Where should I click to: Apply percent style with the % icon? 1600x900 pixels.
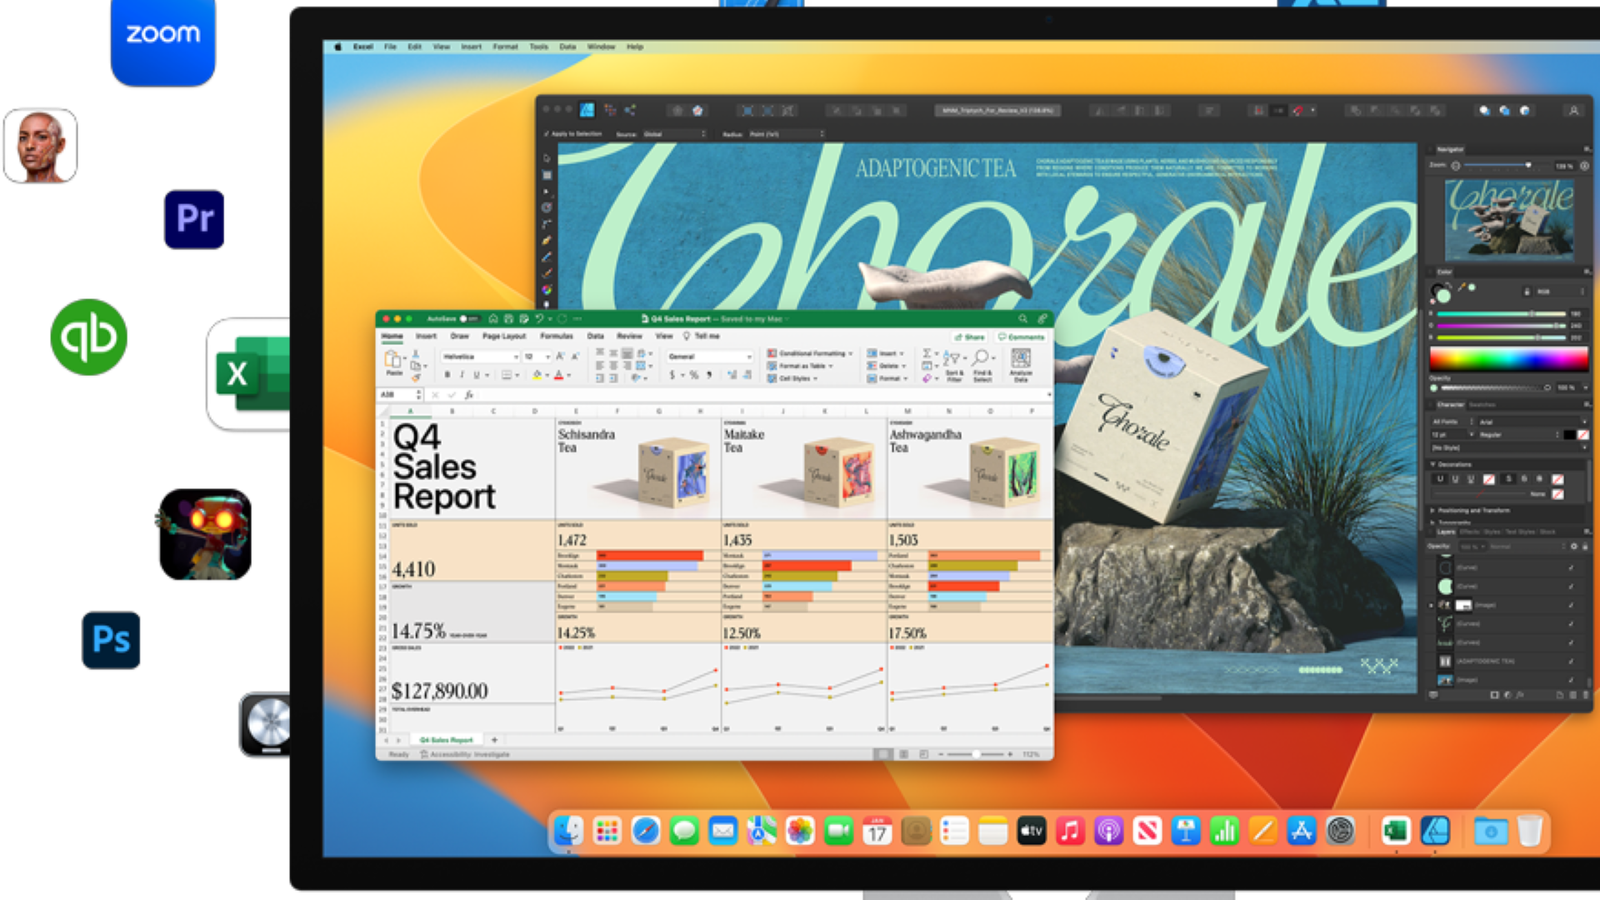[x=694, y=375]
